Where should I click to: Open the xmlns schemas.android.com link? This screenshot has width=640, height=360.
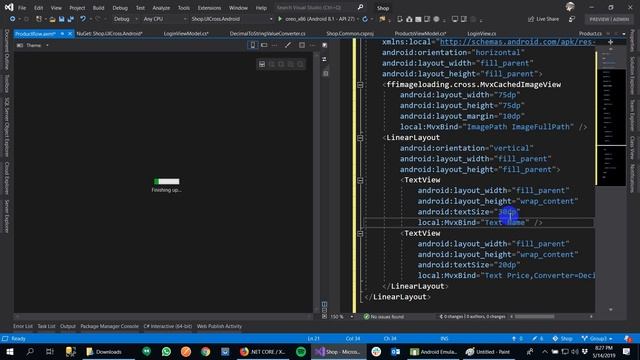[517, 42]
